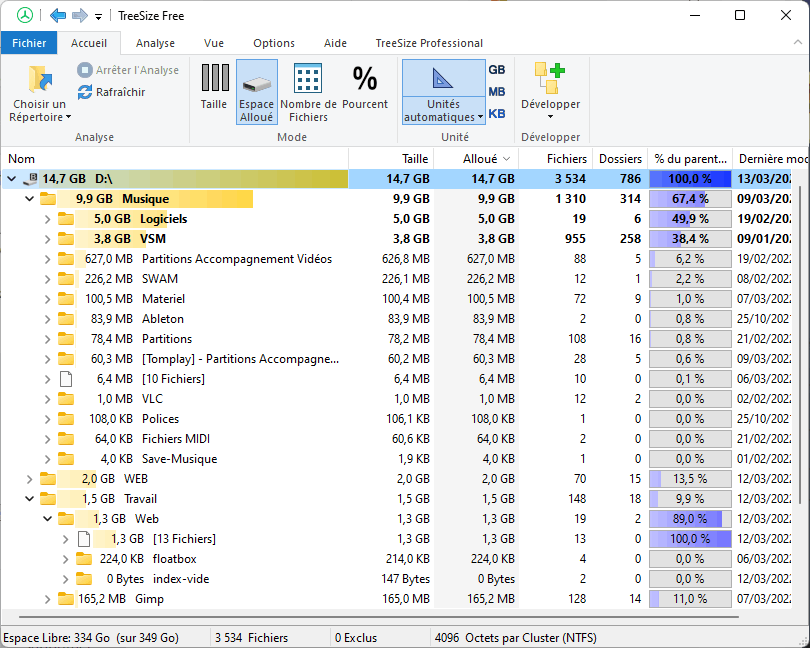Open the Fichier menu
Screen dimensions: 810x648
pyautogui.click(x=29, y=43)
